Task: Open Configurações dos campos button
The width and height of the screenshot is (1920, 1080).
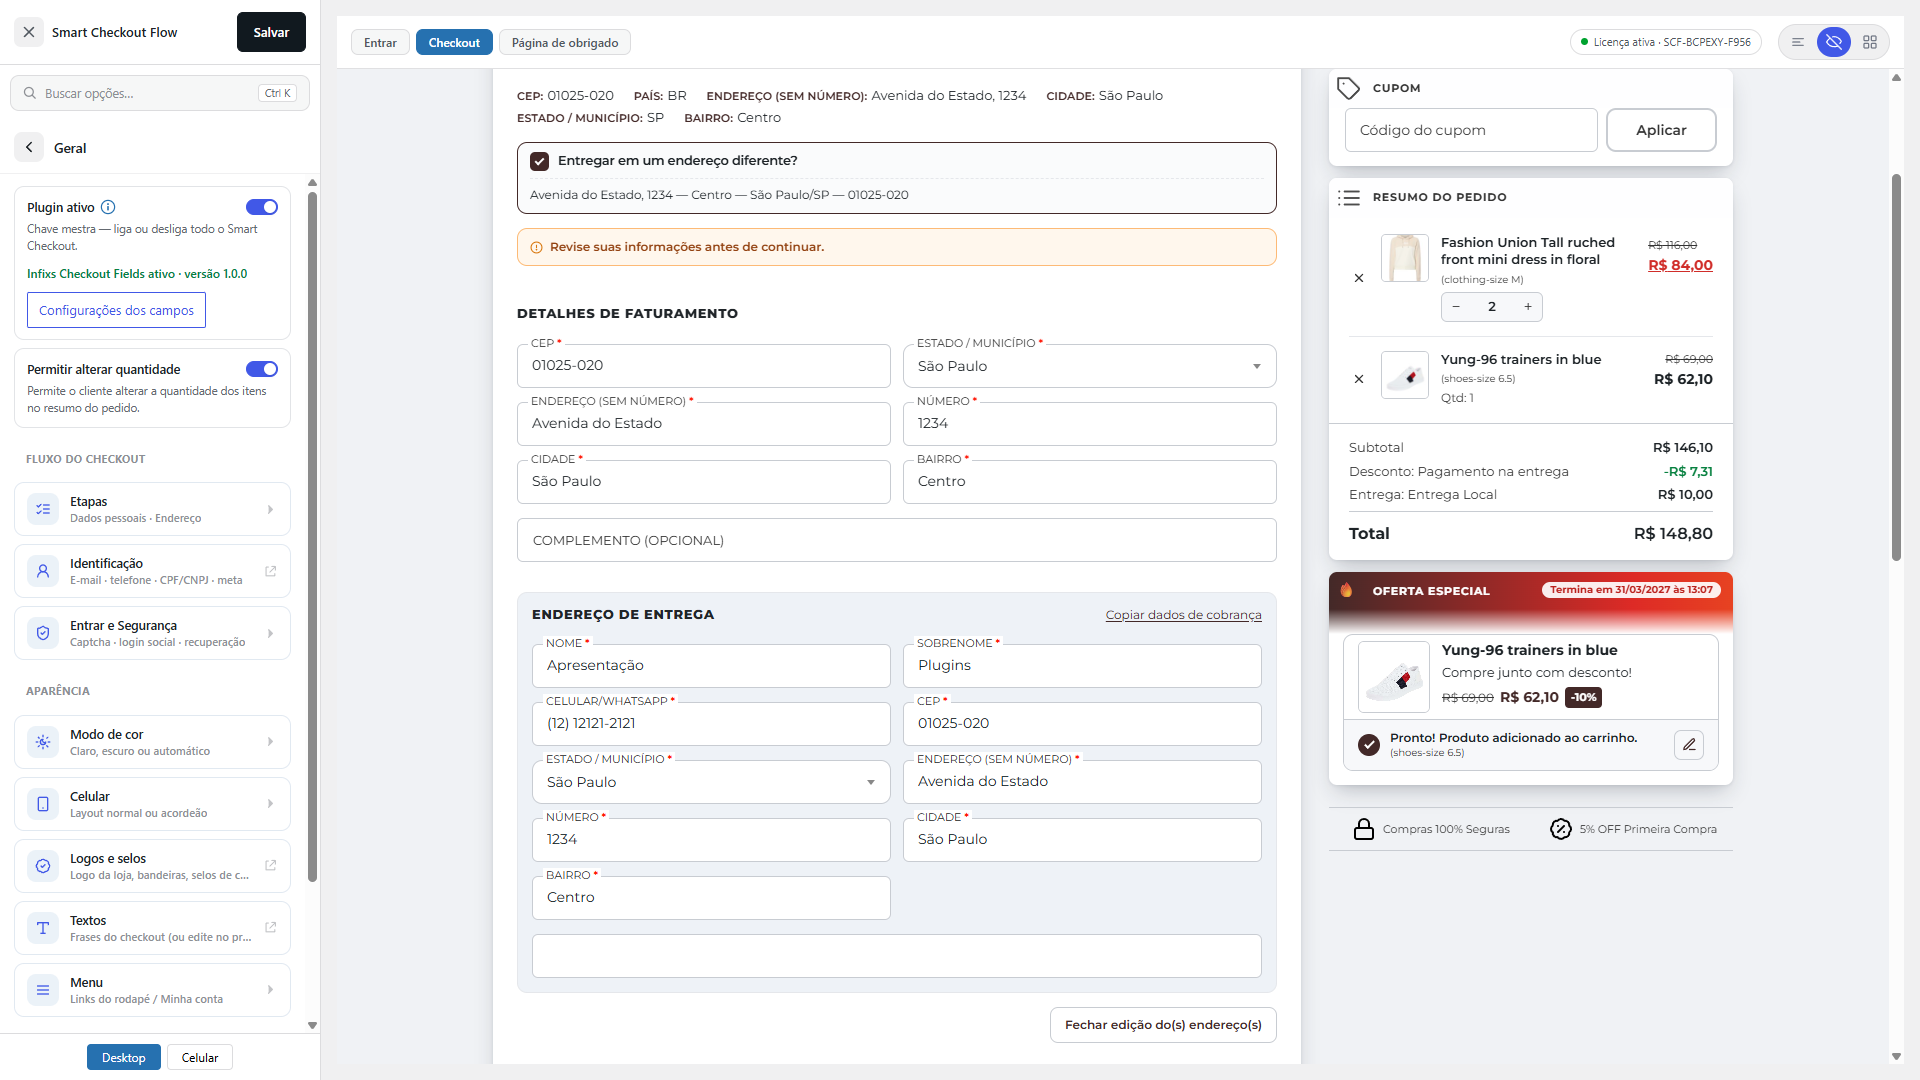Action: point(116,310)
